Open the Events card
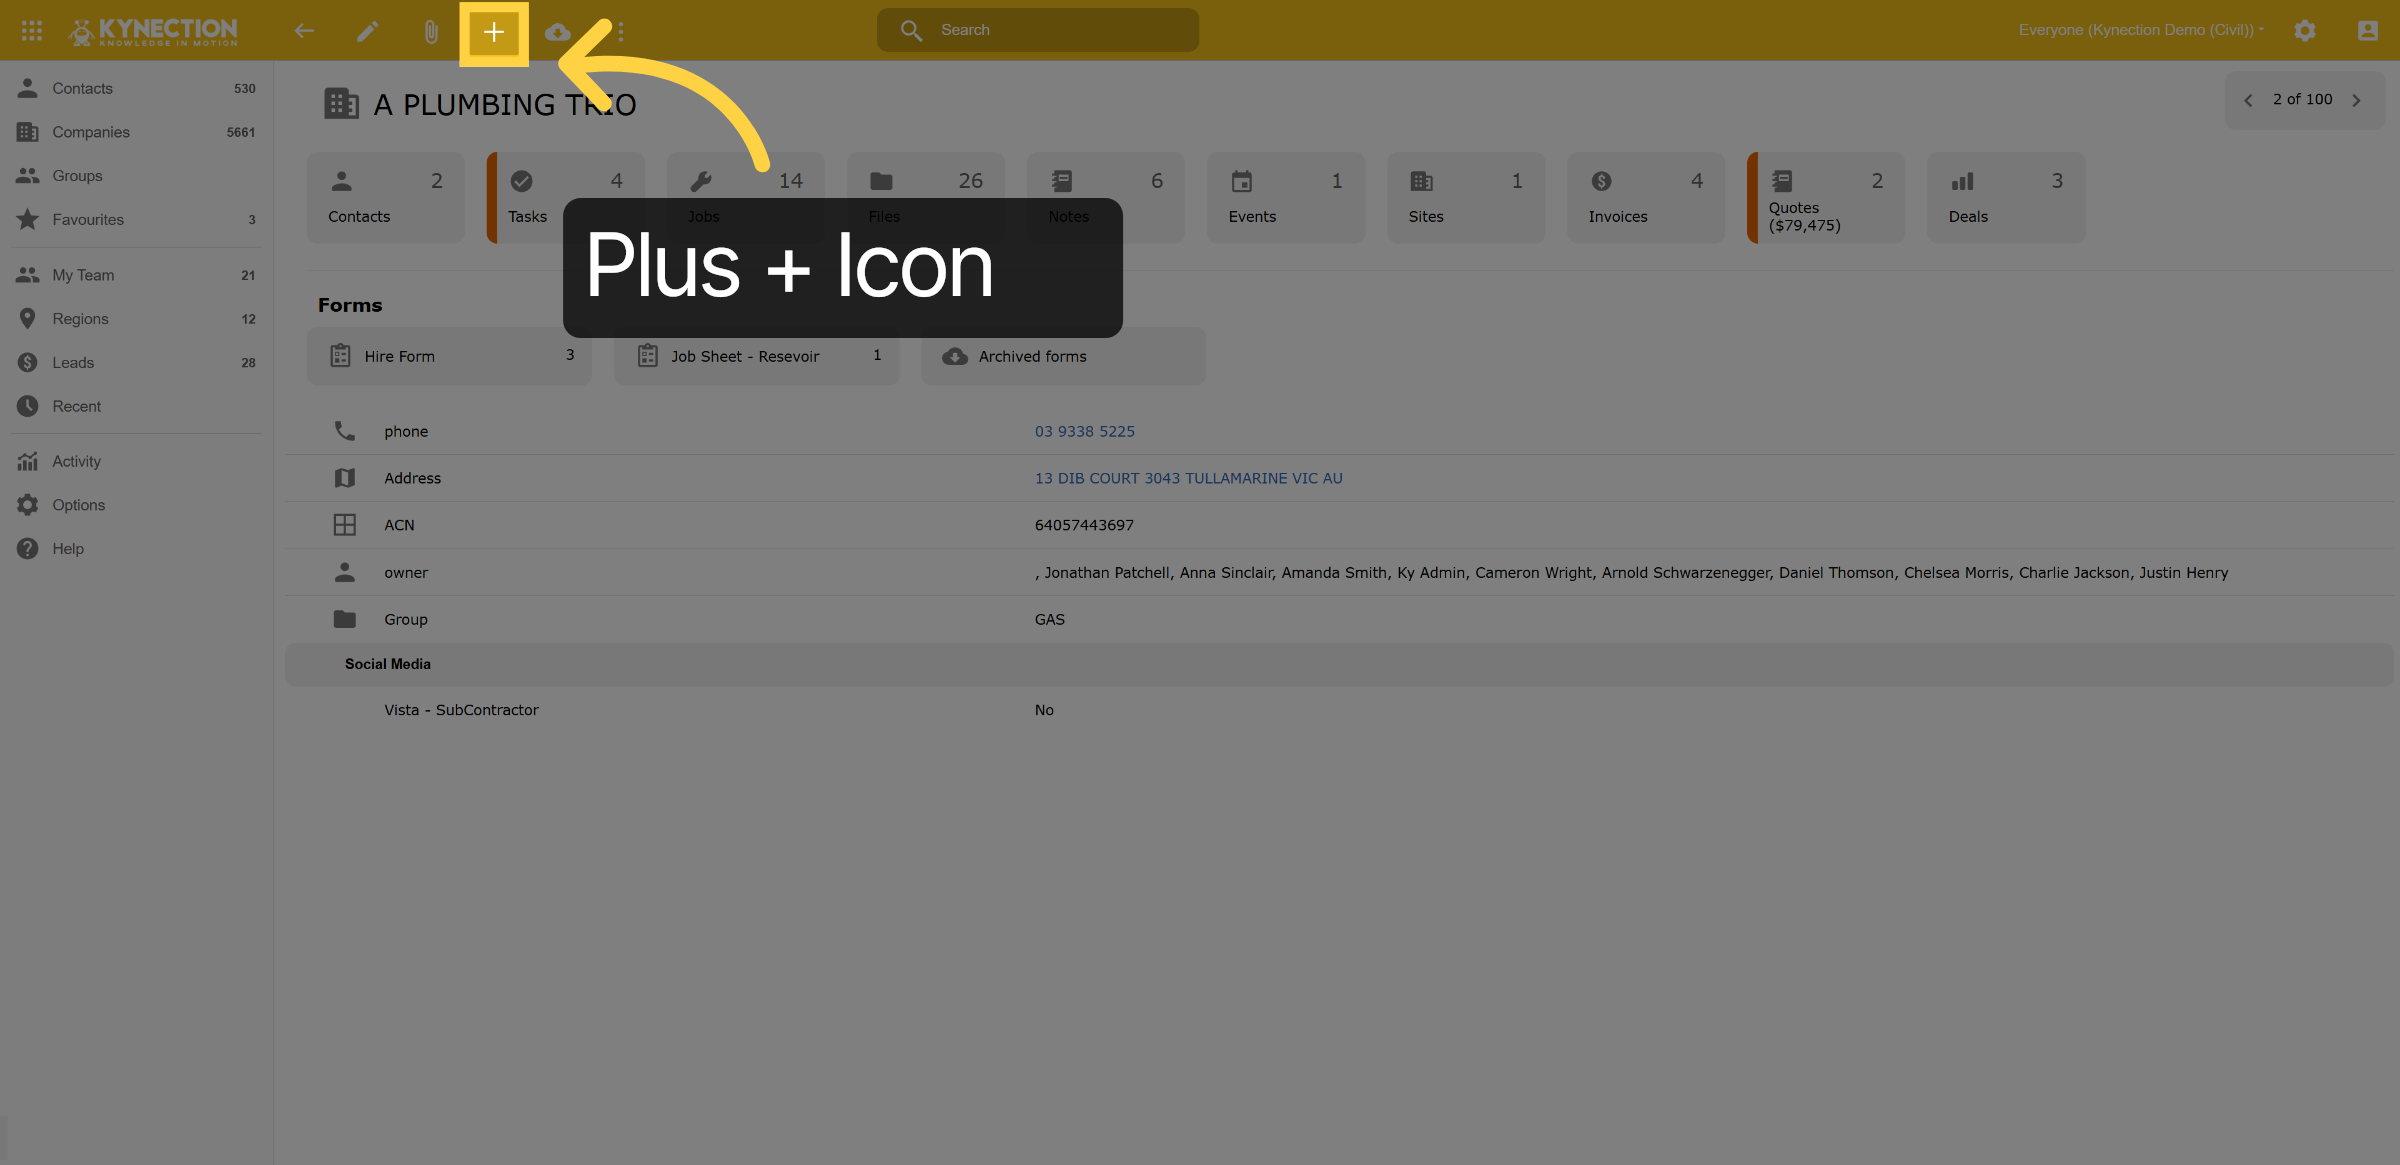Viewport: 2400px width, 1165px height. pyautogui.click(x=1286, y=197)
